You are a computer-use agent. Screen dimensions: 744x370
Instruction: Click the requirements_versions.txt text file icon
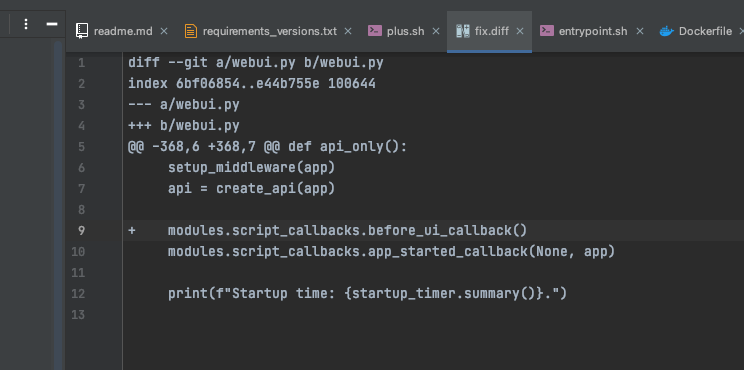(191, 31)
